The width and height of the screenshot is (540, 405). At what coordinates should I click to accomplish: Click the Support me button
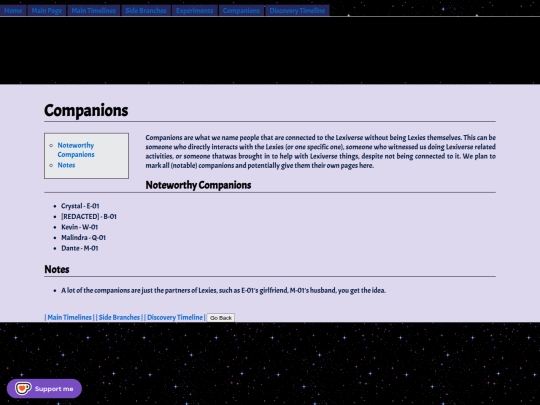pos(44,388)
